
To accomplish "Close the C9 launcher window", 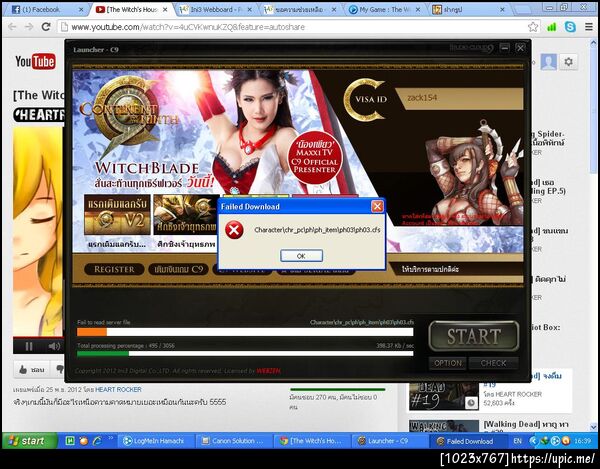I will click(520, 48).
